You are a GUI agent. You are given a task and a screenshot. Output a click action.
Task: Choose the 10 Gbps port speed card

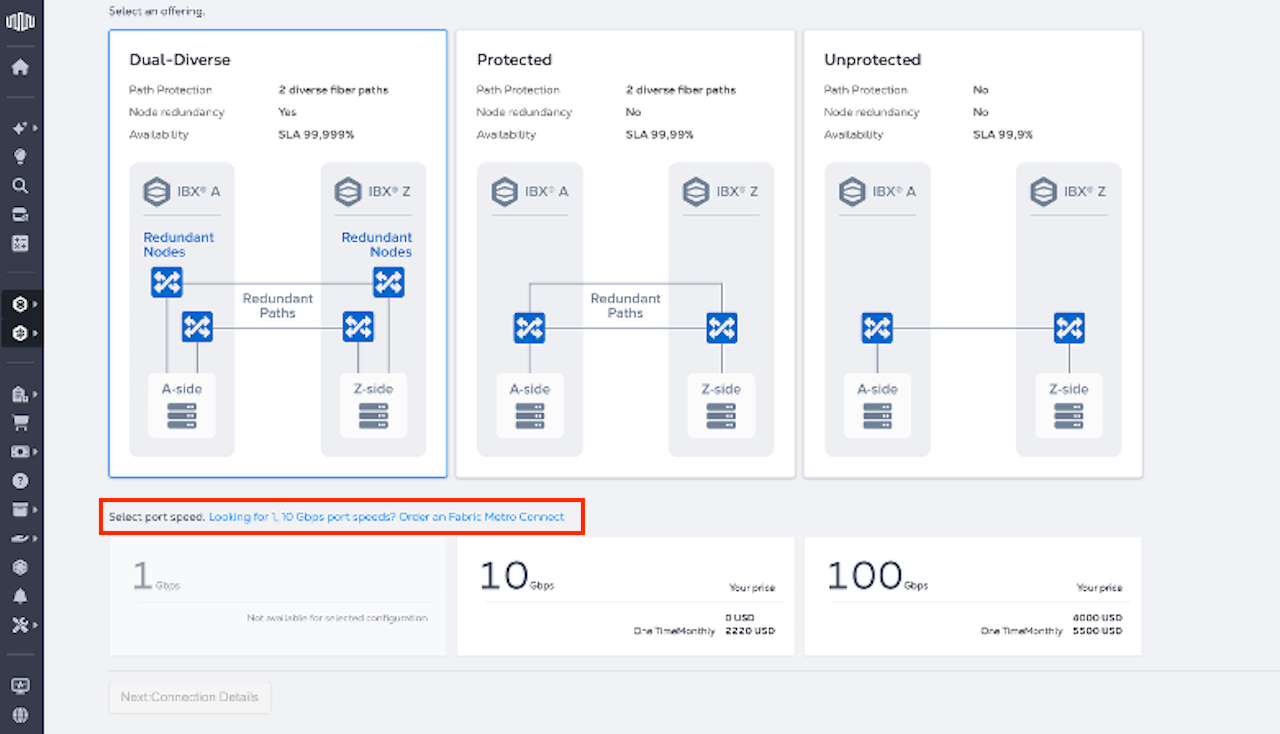pos(625,597)
